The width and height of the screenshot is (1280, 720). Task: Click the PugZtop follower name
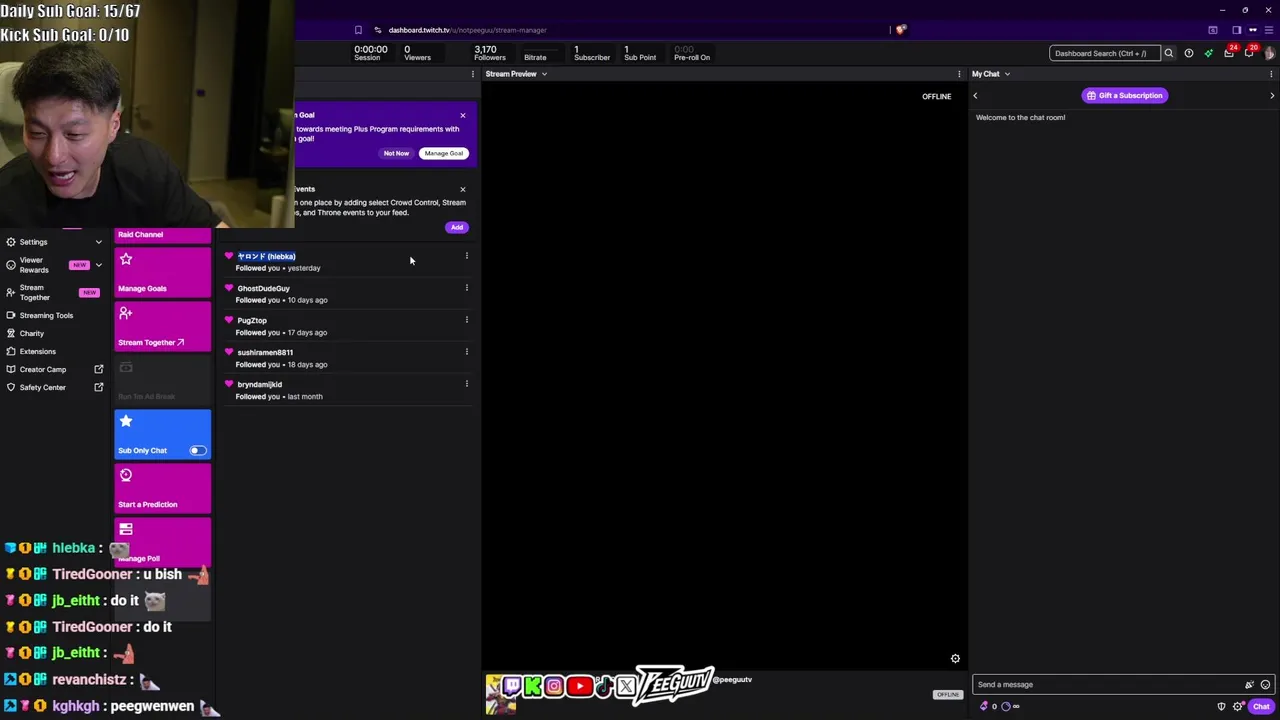(252, 320)
